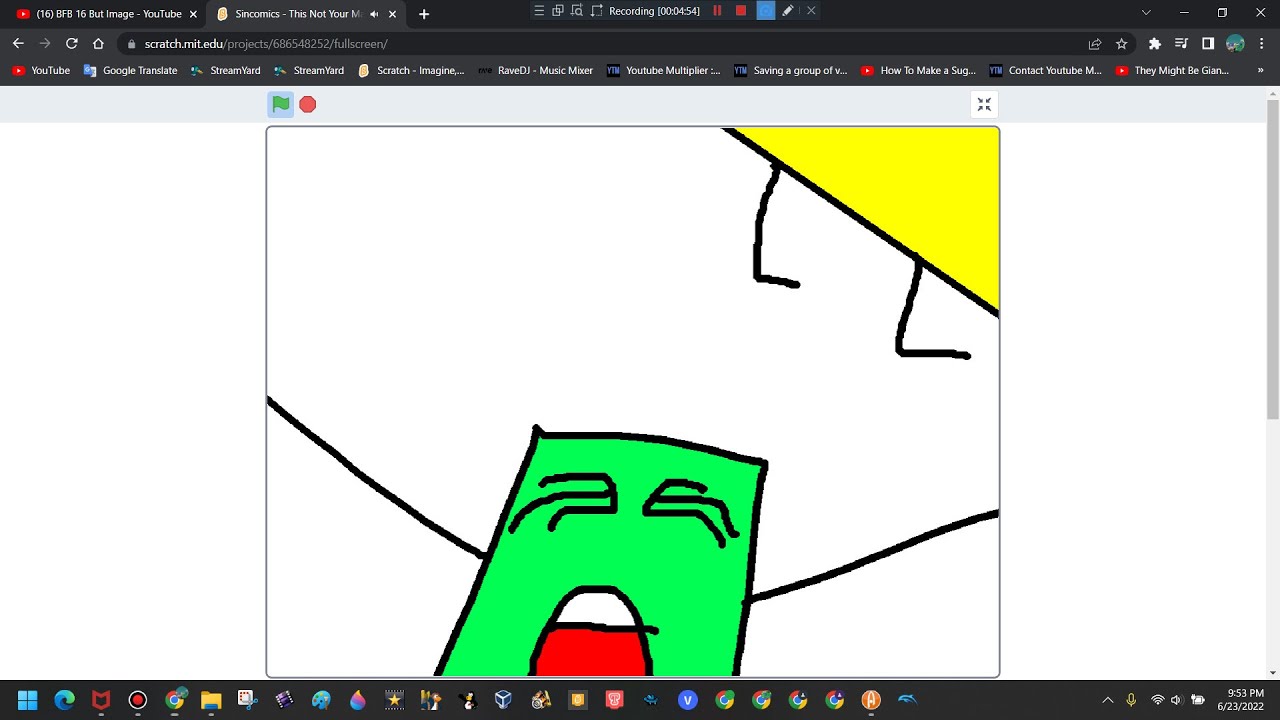
Task: Open the Google Translate bookmark
Action: click(130, 71)
